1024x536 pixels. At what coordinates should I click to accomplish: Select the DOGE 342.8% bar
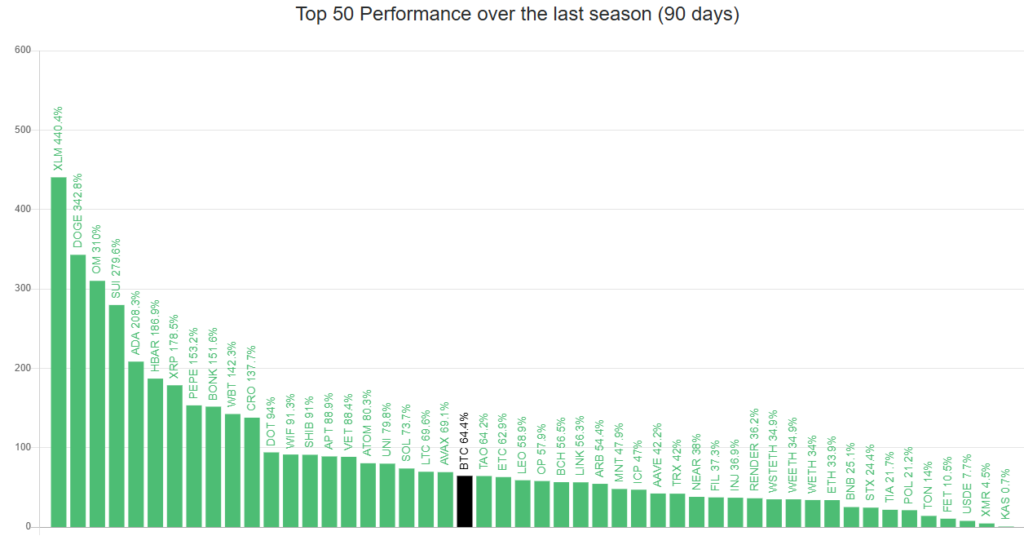coord(77,390)
